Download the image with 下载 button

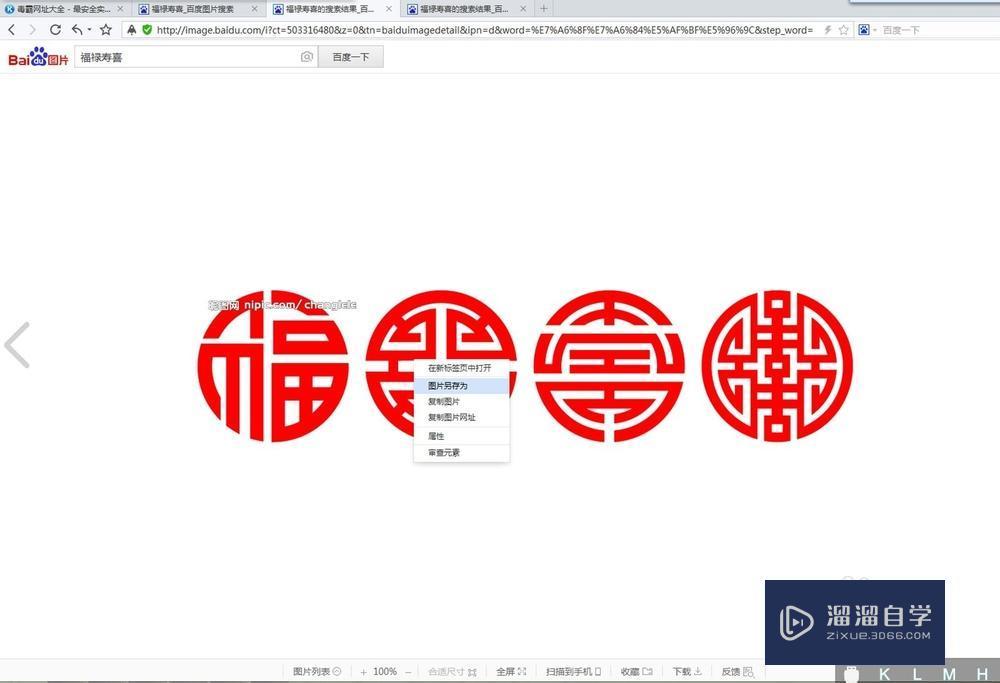point(687,672)
